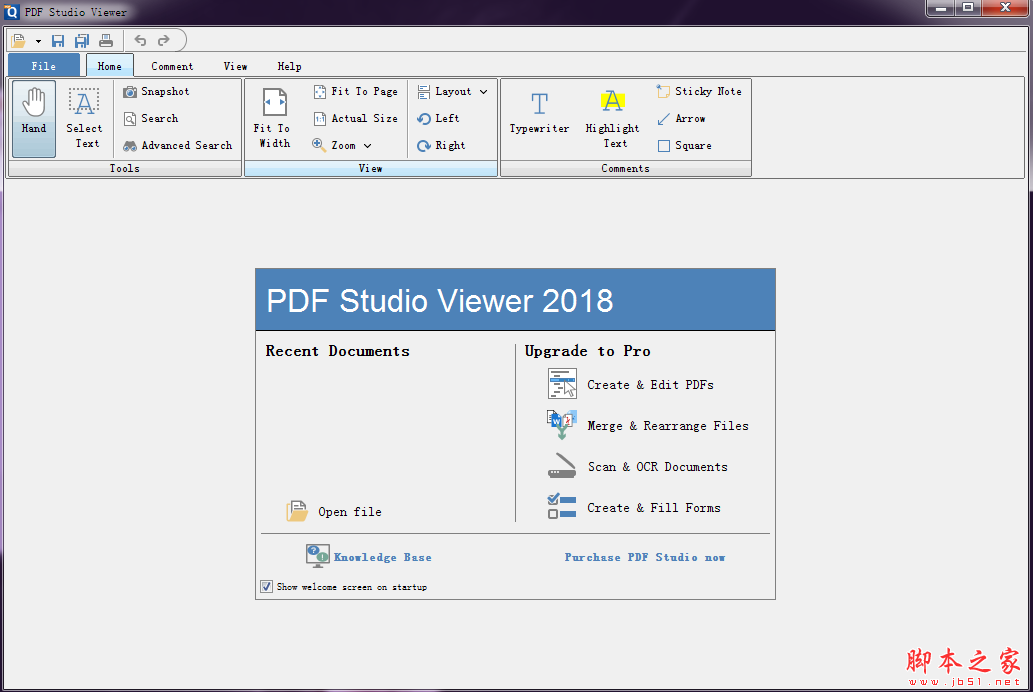Viewport: 1033px width, 693px height.
Task: Activate the Select Text tool
Action: tap(84, 117)
